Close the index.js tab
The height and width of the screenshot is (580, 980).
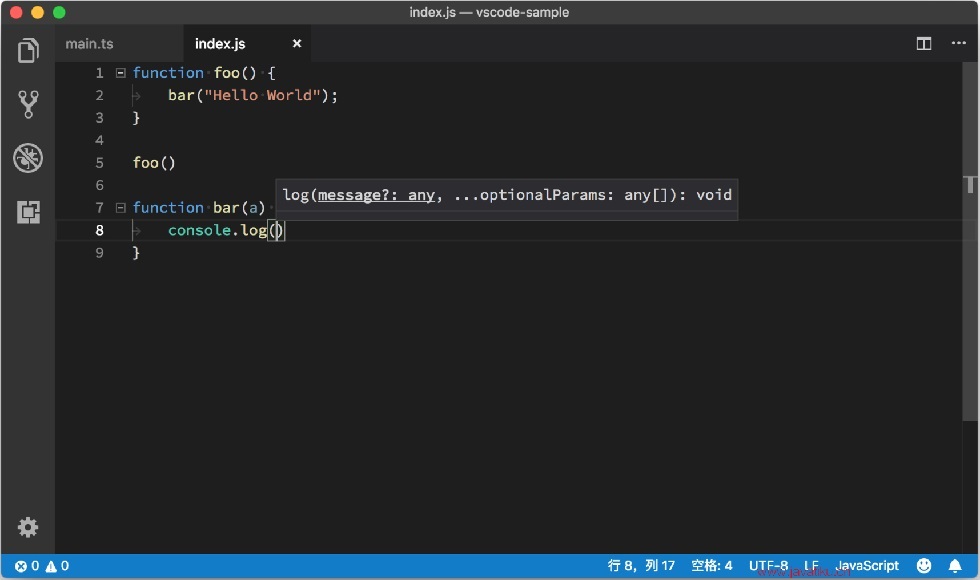tap(297, 43)
